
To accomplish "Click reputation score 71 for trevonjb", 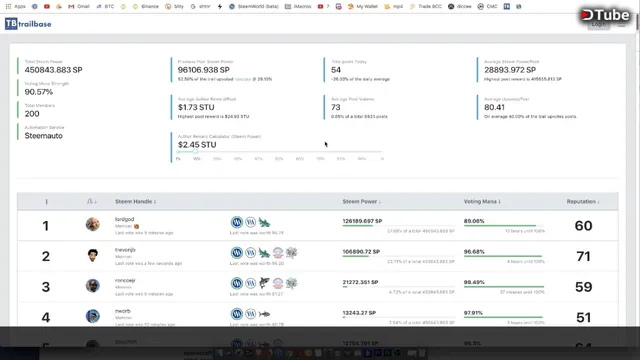I will tap(583, 256).
